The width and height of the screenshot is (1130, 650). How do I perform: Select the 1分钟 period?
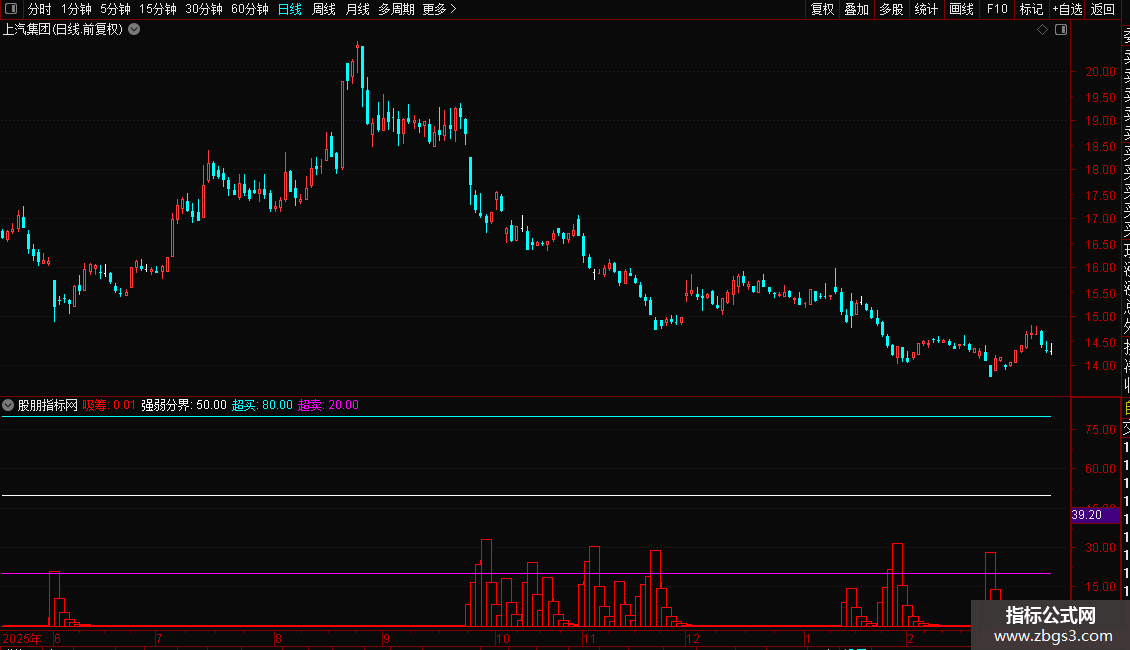(76, 9)
